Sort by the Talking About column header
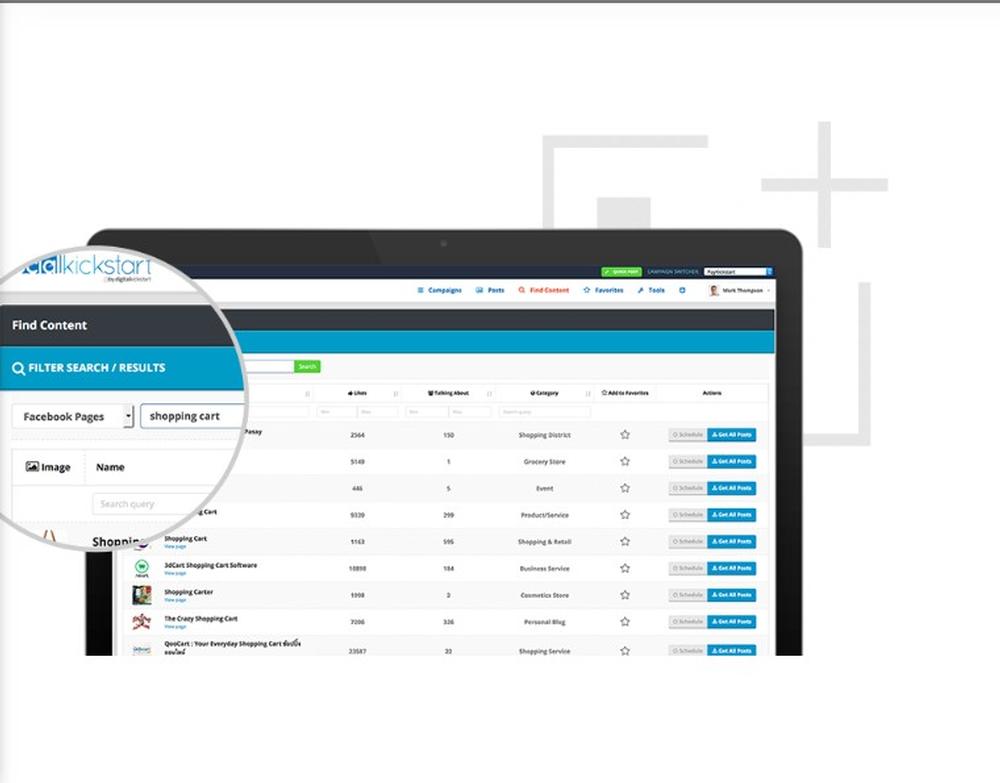This screenshot has height=783, width=1000. (x=448, y=393)
